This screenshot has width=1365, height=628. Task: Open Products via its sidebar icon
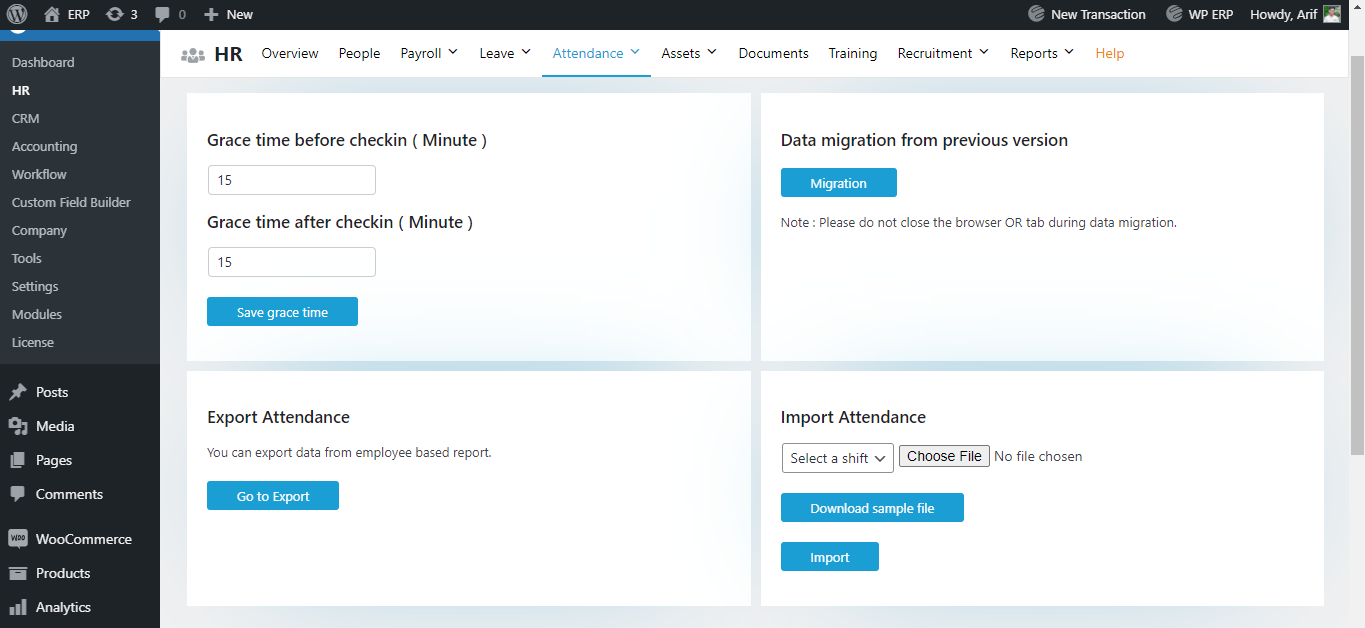click(17, 573)
